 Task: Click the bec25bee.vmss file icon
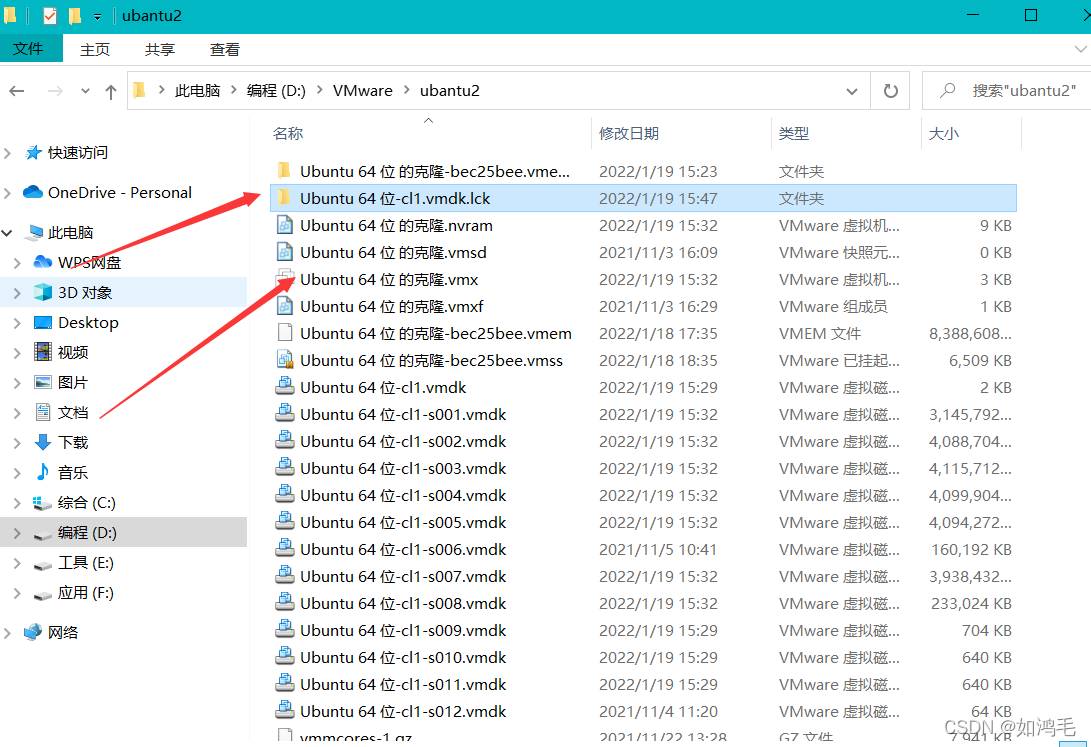(284, 360)
